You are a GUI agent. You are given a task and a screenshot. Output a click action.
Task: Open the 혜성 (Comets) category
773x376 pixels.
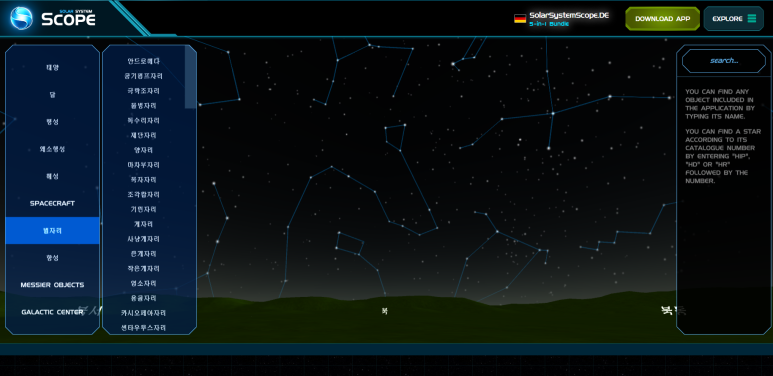tap(52, 176)
